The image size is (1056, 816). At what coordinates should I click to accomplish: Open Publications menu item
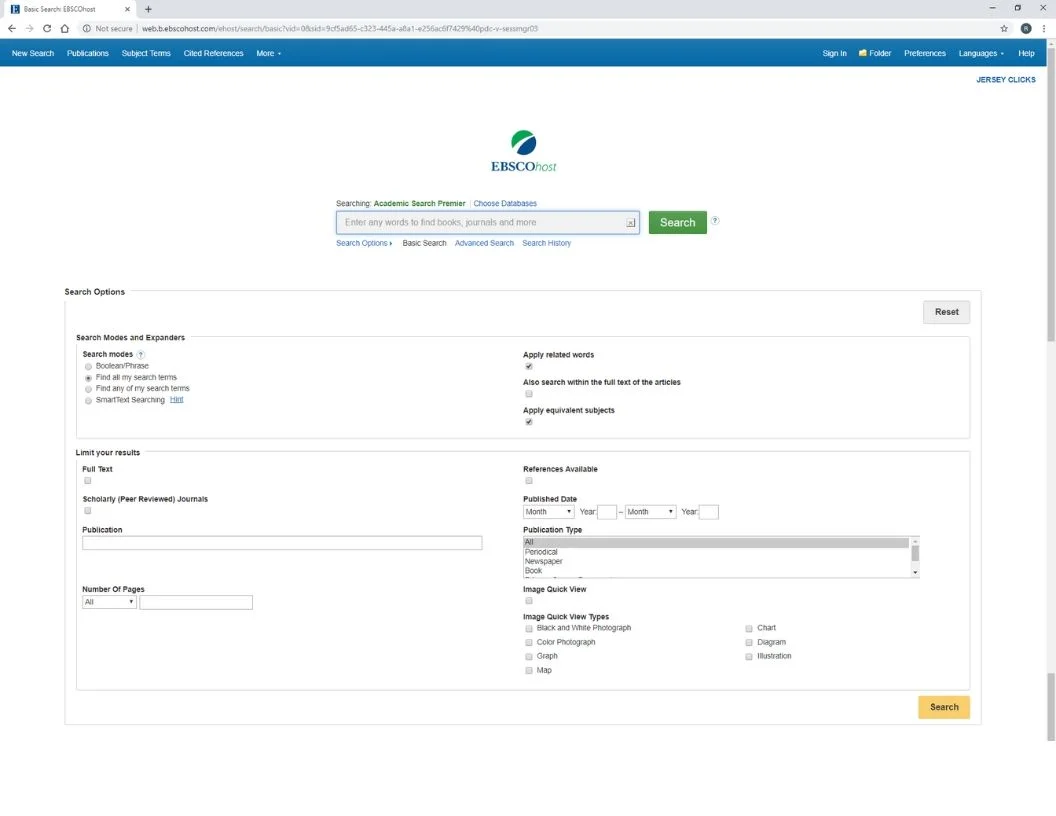point(88,53)
